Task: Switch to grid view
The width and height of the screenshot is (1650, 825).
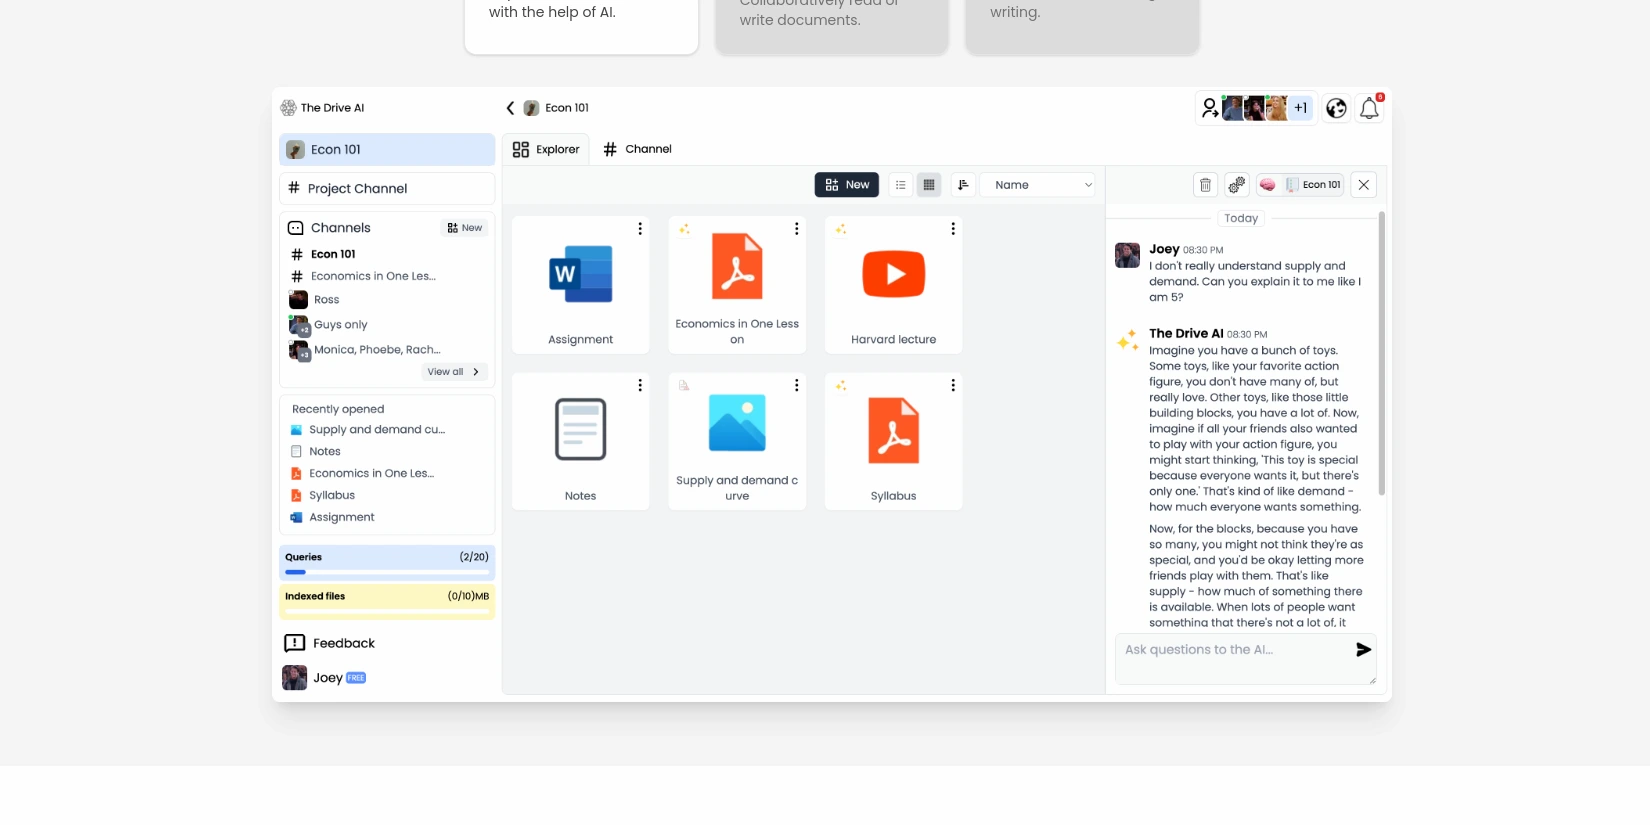Action: [929, 185]
